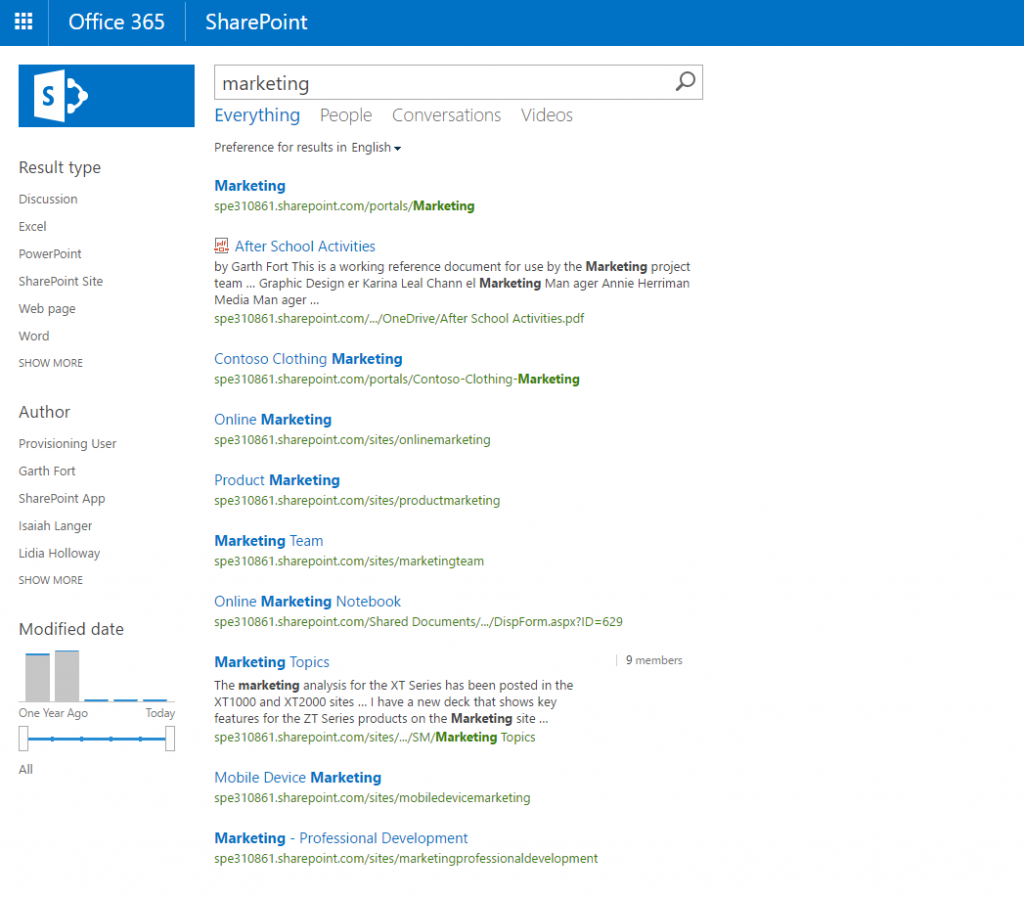The height and width of the screenshot is (898, 1024).
Task: Click the SM/Marketing Topics URL
Action: pyautogui.click(x=375, y=737)
